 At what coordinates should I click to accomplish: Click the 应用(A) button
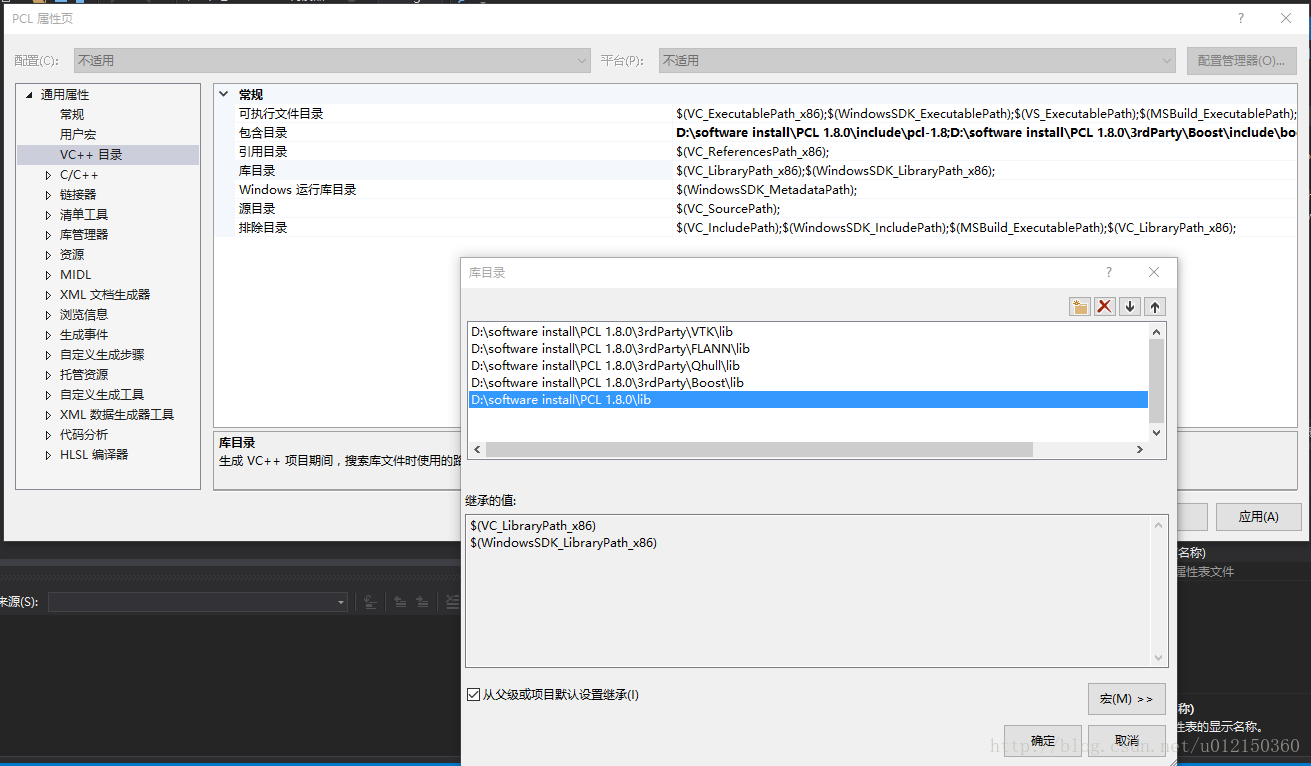pyautogui.click(x=1258, y=517)
